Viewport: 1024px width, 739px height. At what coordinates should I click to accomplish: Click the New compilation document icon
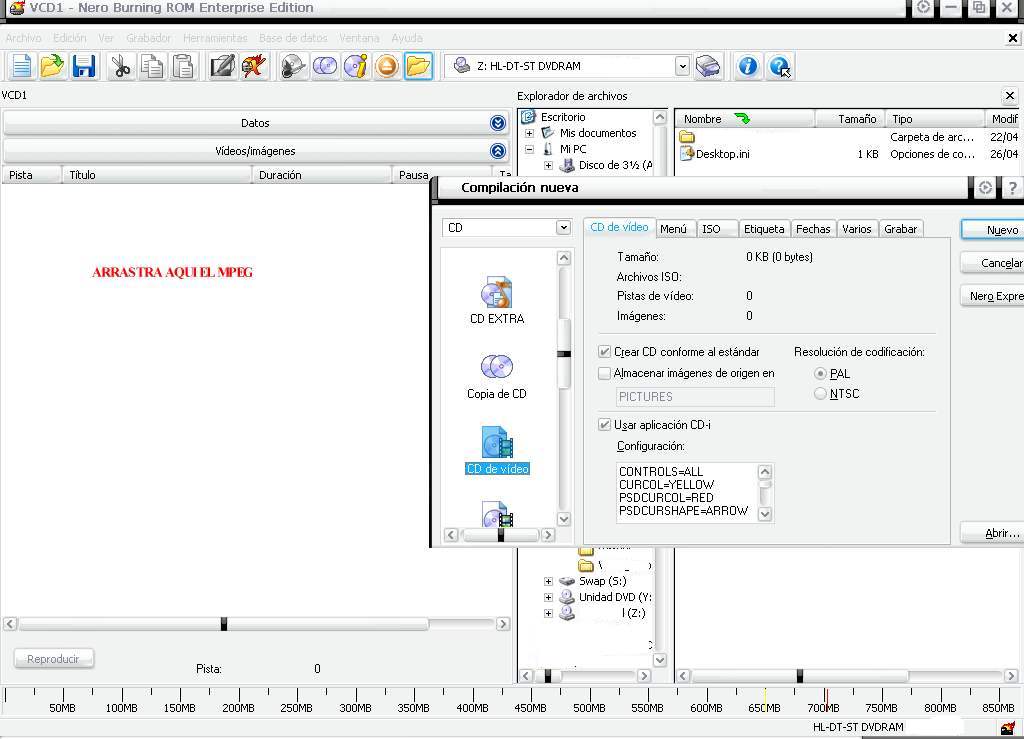(21, 67)
